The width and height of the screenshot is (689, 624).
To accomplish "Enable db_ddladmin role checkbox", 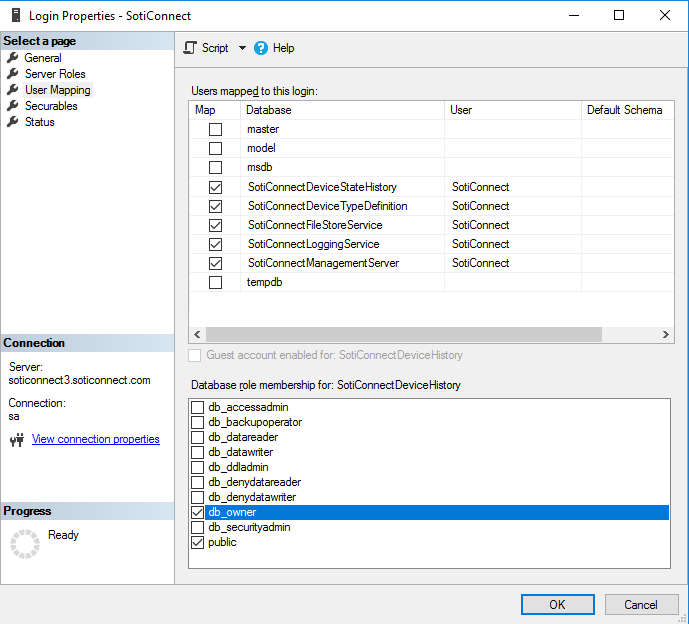I will [198, 467].
